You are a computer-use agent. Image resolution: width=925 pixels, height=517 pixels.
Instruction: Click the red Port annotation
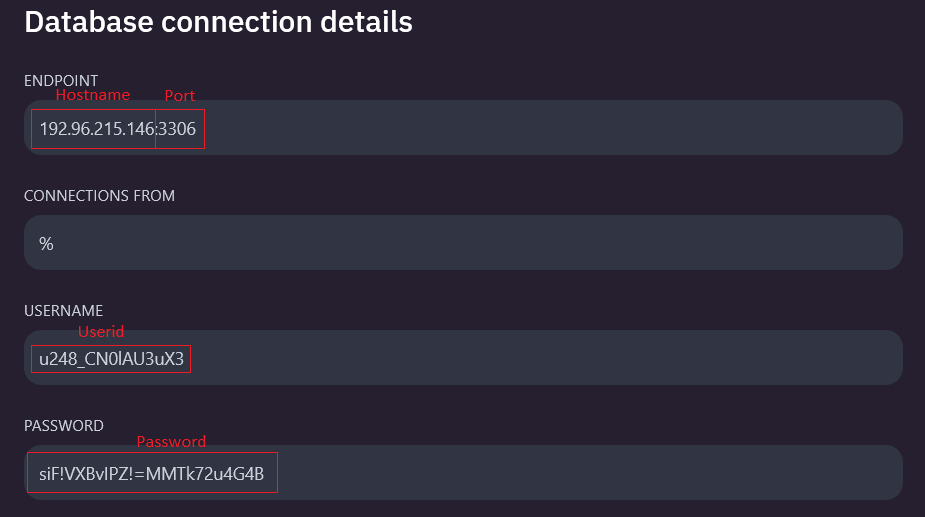pyautogui.click(x=180, y=96)
